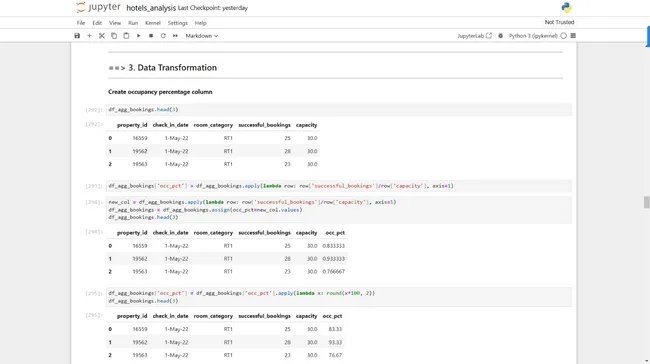Open the View menu
The height and width of the screenshot is (364, 650).
[115, 23]
